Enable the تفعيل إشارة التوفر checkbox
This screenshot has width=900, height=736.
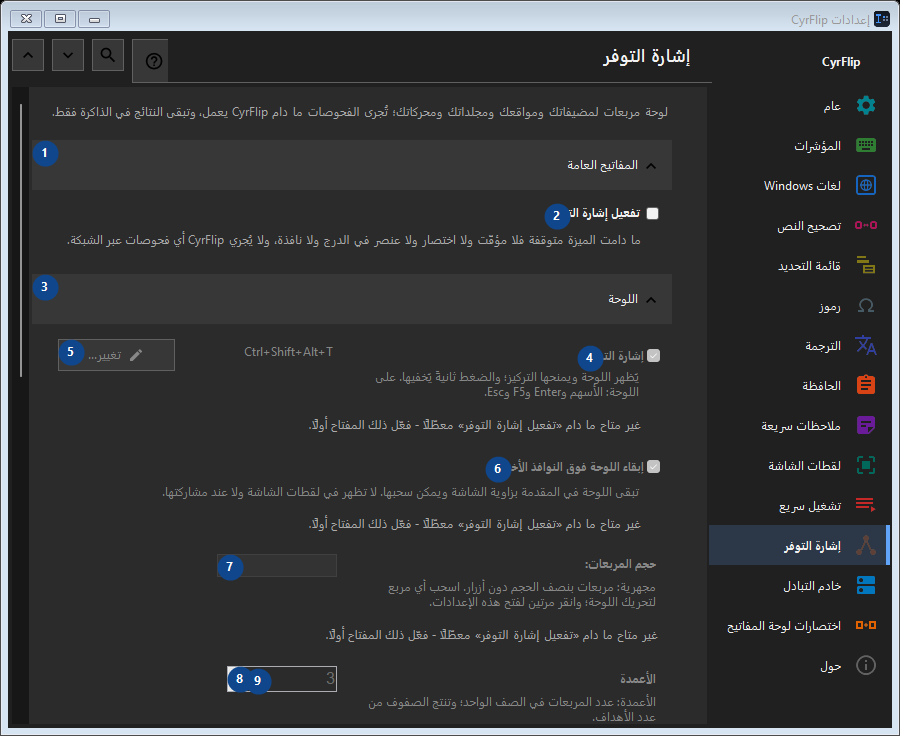tap(653, 214)
